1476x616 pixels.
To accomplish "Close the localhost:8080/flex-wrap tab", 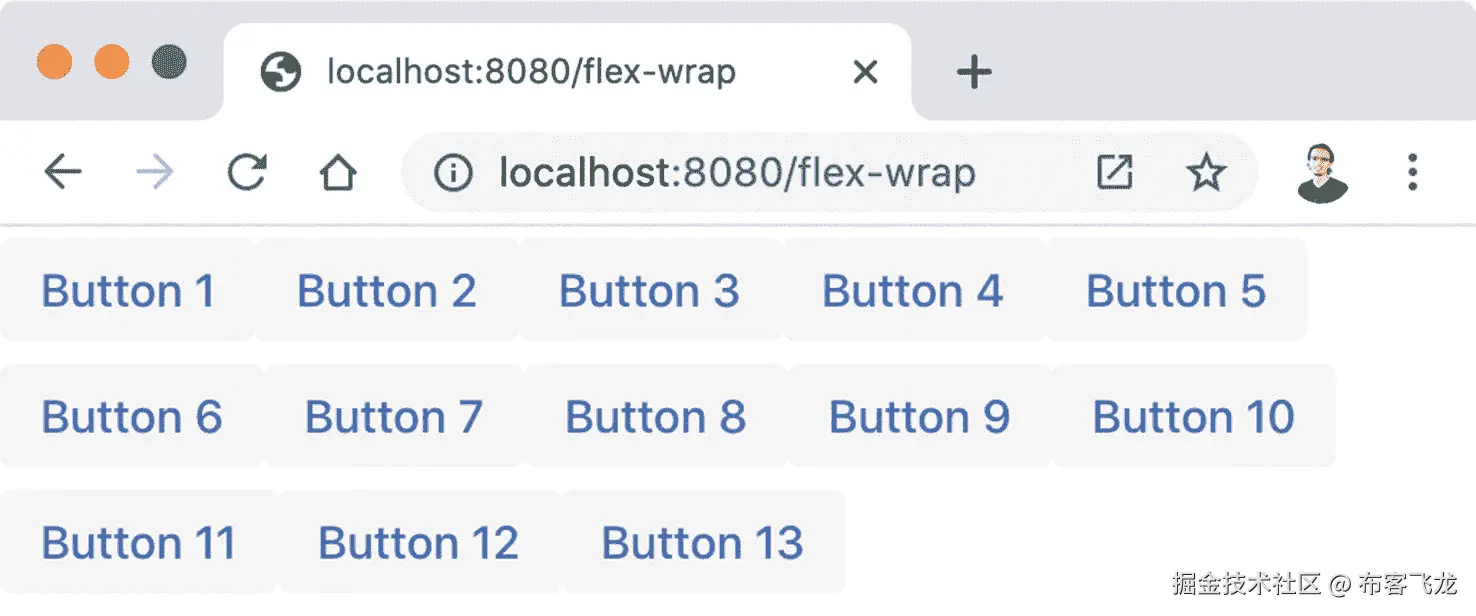I will [865, 72].
